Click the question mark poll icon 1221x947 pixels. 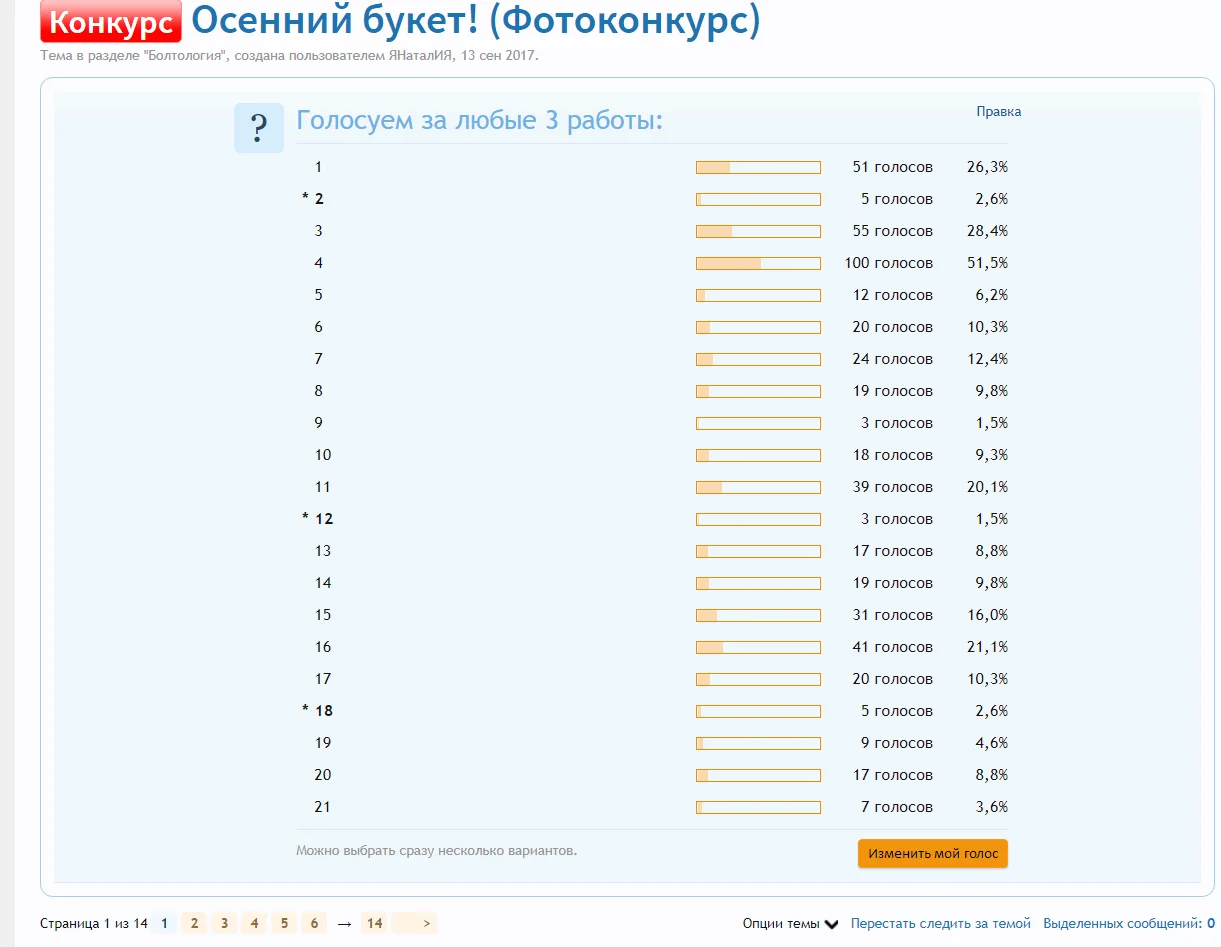pyautogui.click(x=259, y=127)
